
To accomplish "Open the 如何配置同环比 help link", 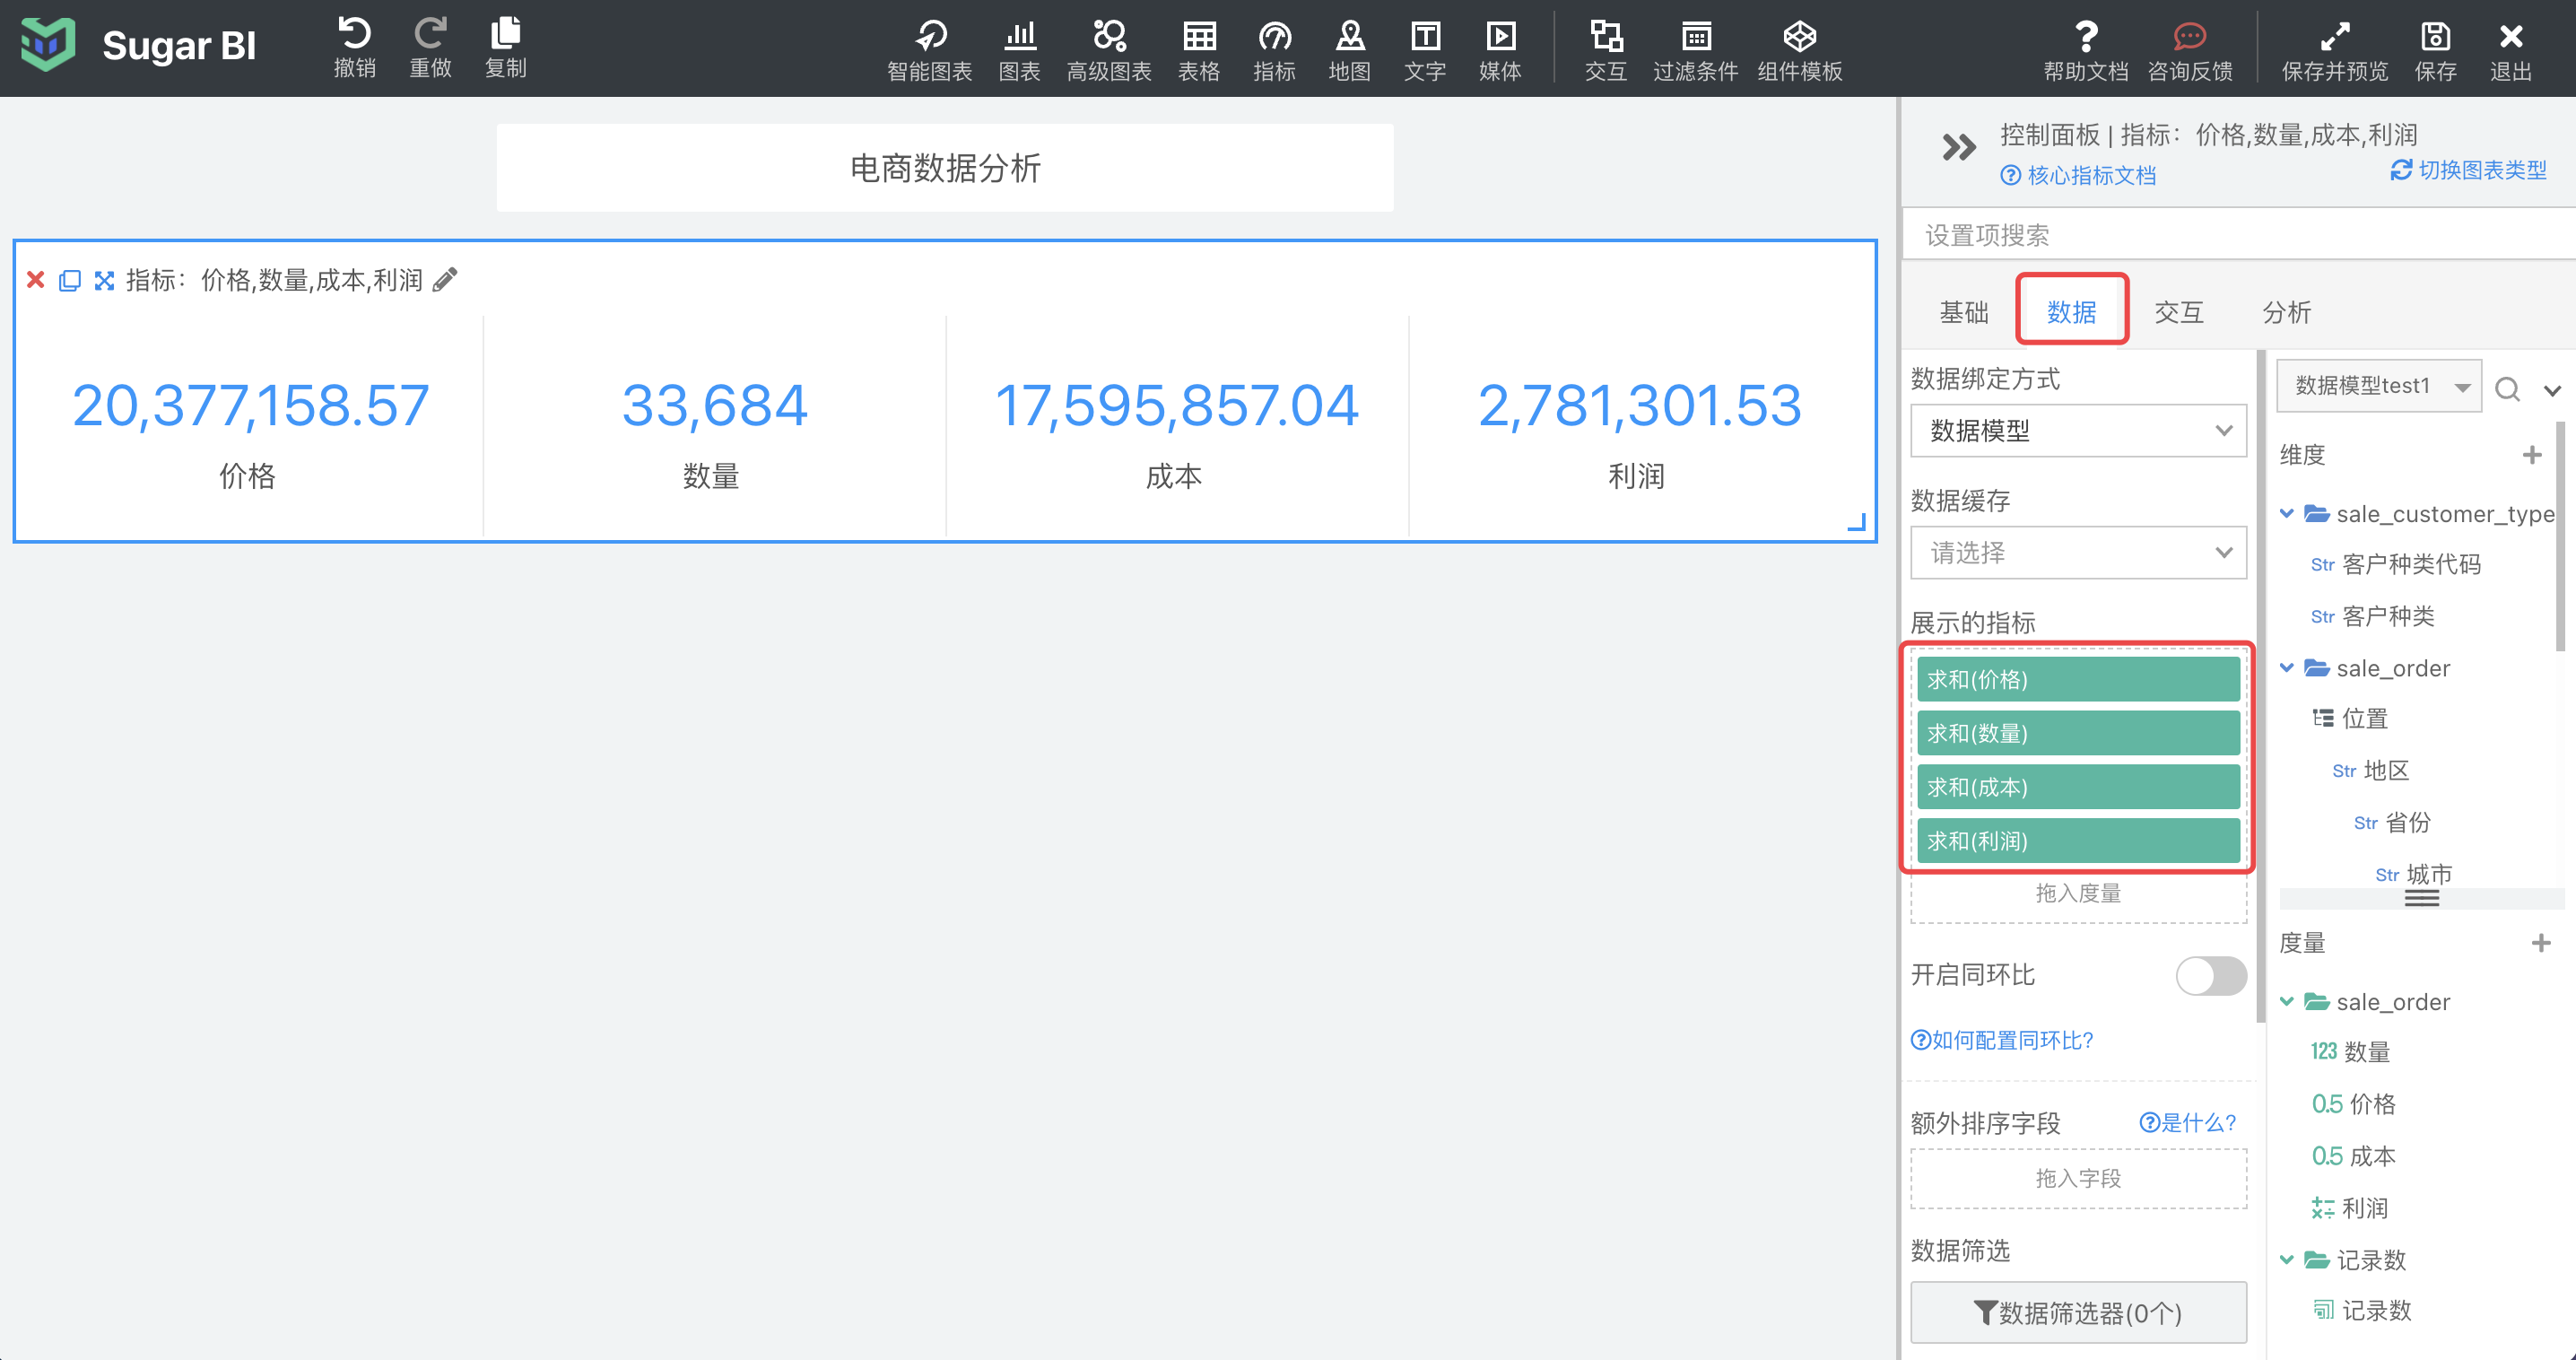I will pyautogui.click(x=2002, y=1040).
